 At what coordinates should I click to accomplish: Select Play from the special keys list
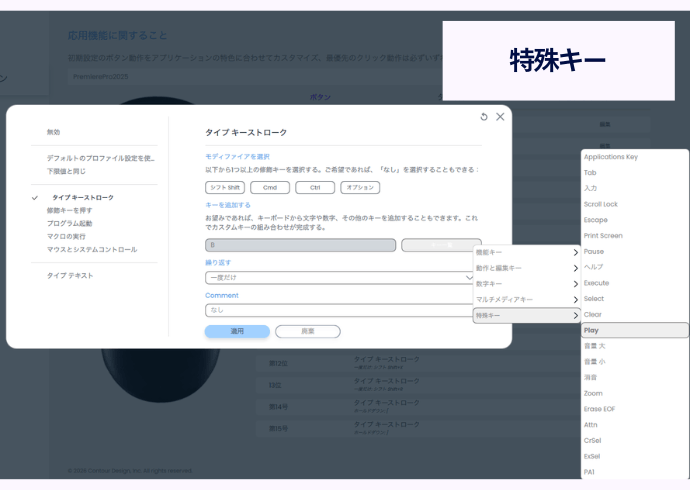pyautogui.click(x=635, y=330)
